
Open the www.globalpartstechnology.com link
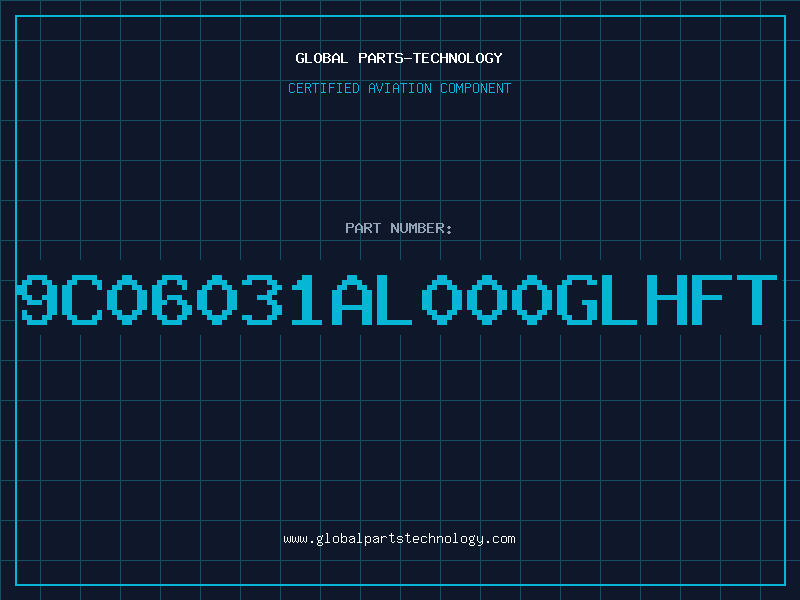click(399, 539)
